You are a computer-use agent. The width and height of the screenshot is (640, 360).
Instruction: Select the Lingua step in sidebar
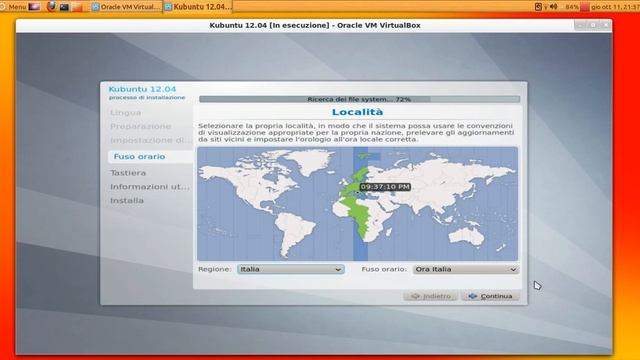pyautogui.click(x=126, y=113)
